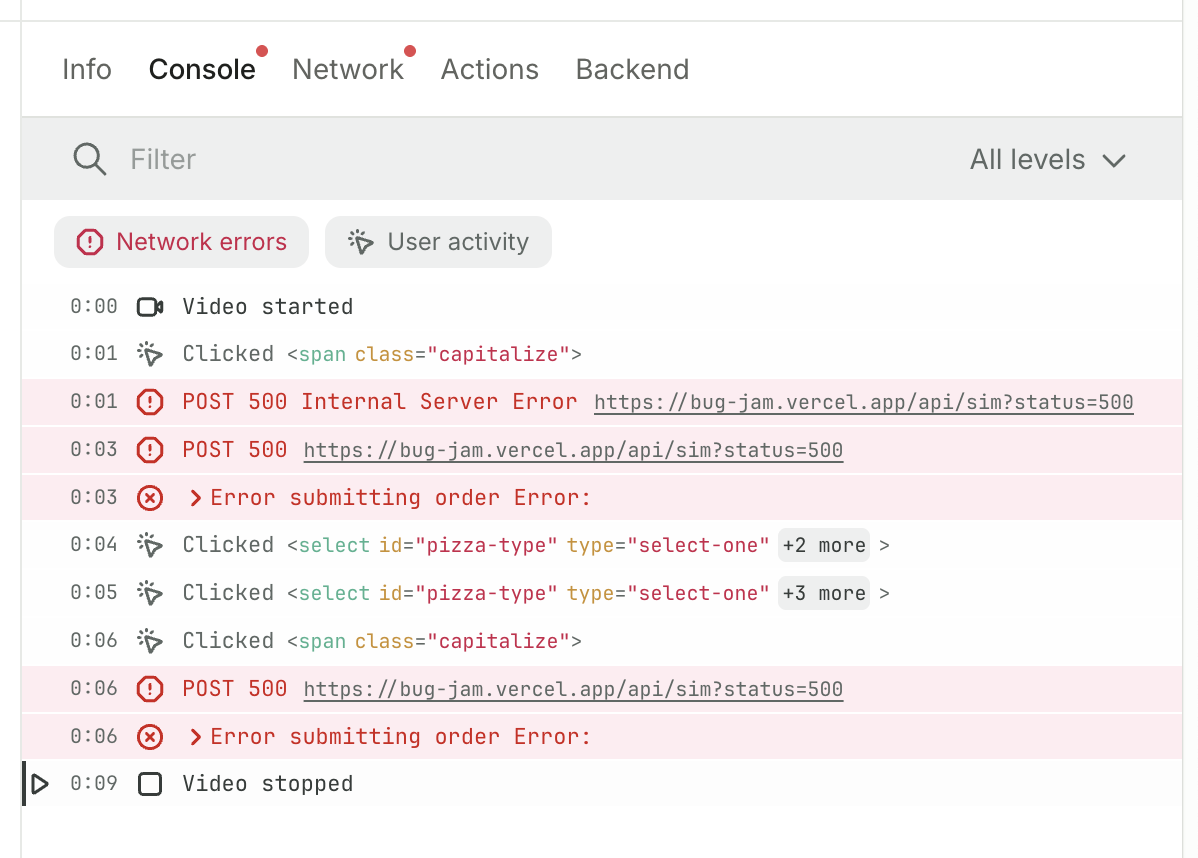The image size is (1198, 858).
Task: Switch to the Info tab
Action: point(86,70)
